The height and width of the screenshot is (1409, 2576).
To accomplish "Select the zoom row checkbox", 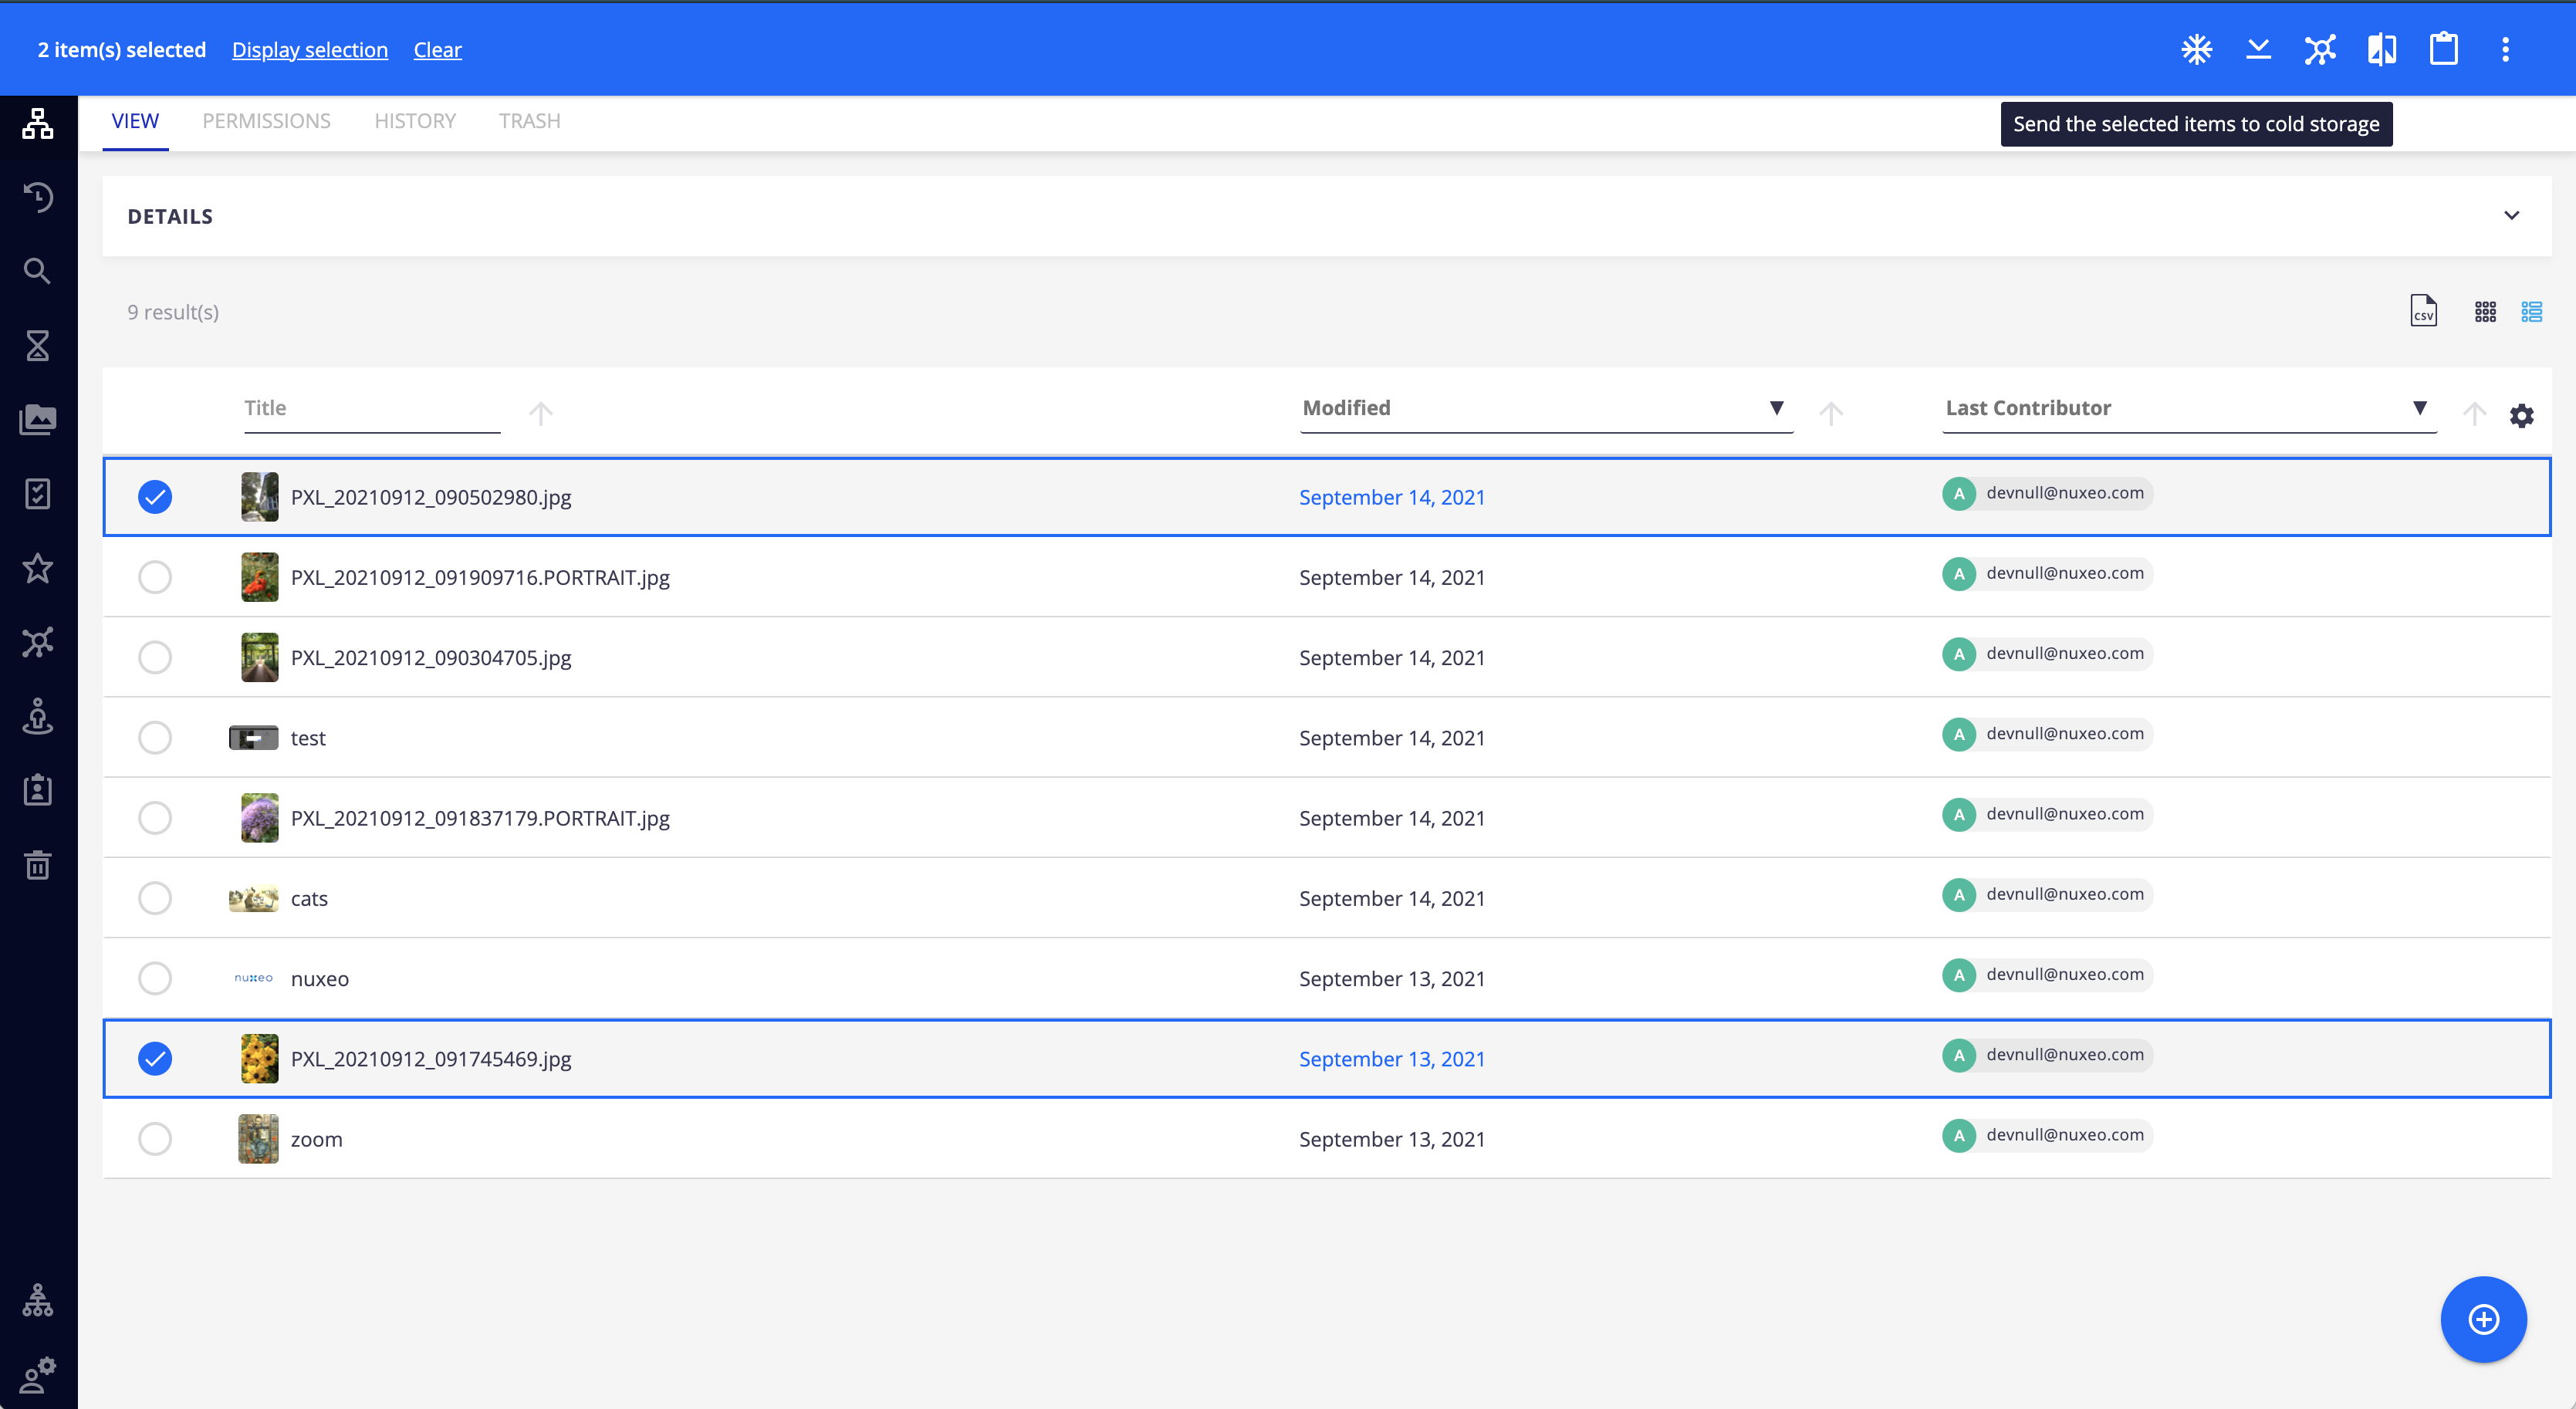I will point(155,1139).
